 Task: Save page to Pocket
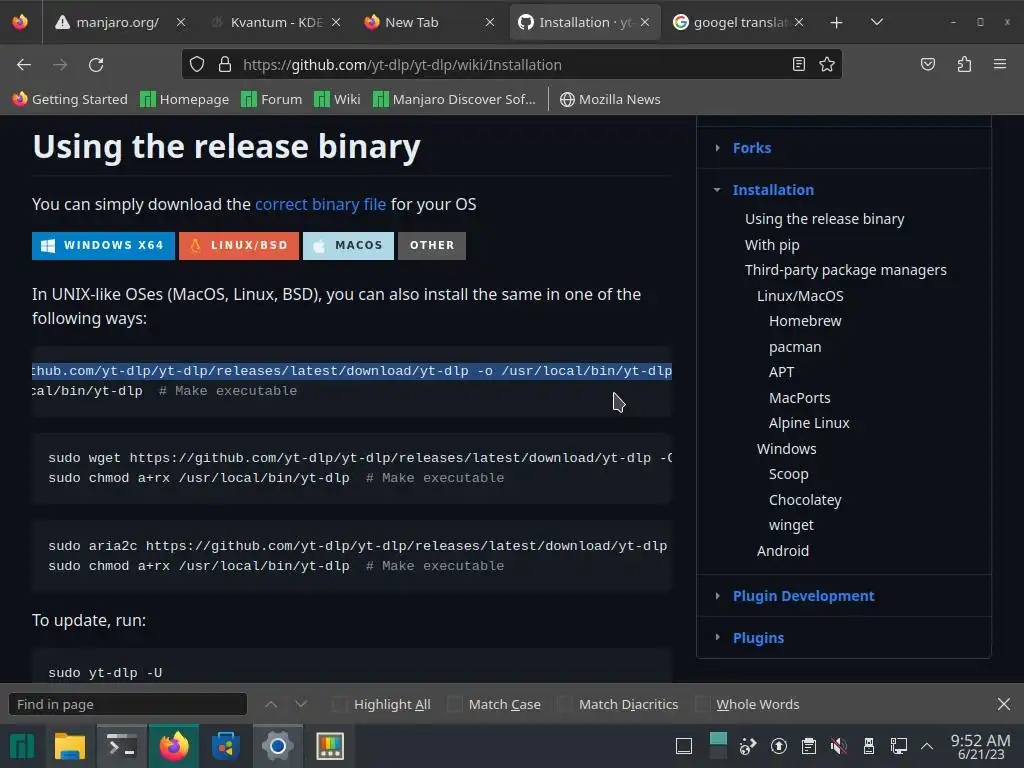tap(928, 64)
